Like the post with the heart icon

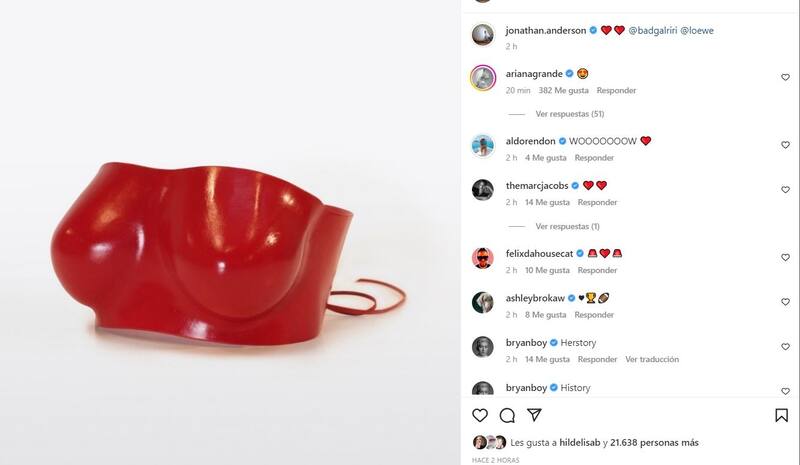pos(480,415)
